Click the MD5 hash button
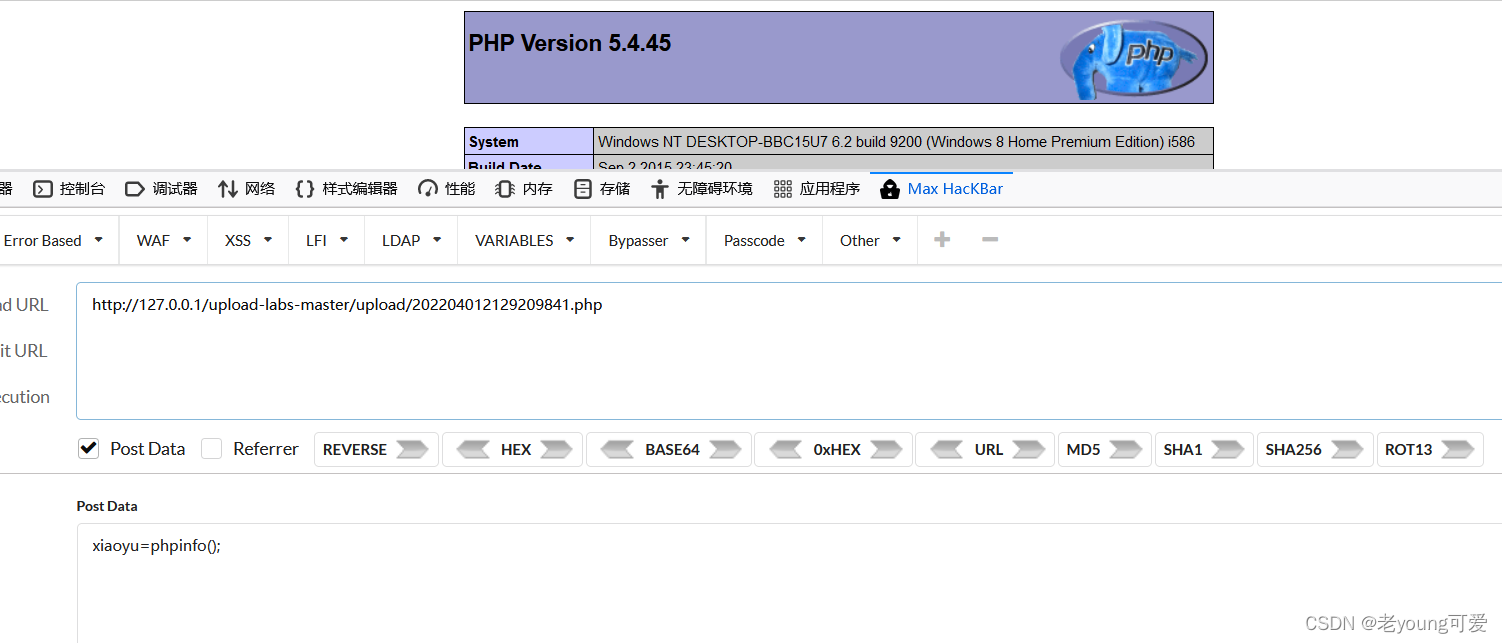Viewport: 1502px width, 643px height. click(x=1104, y=450)
